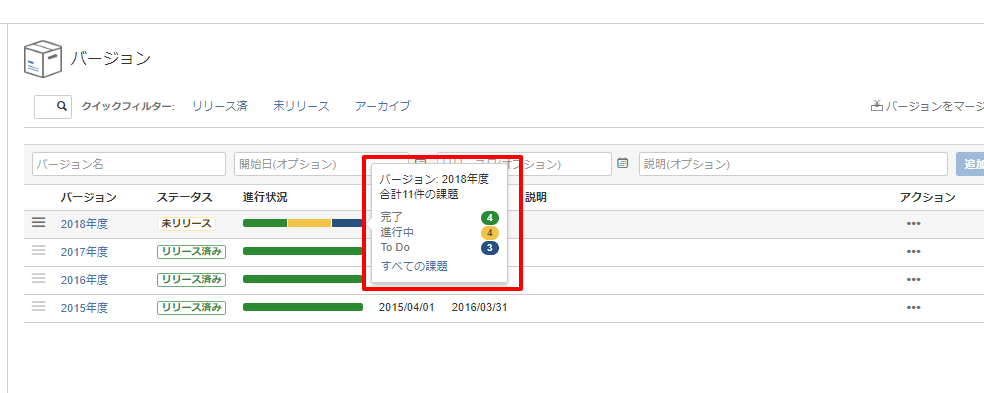Click the versions box icon
Screen dimensions: 984x393
pyautogui.click(x=43, y=60)
